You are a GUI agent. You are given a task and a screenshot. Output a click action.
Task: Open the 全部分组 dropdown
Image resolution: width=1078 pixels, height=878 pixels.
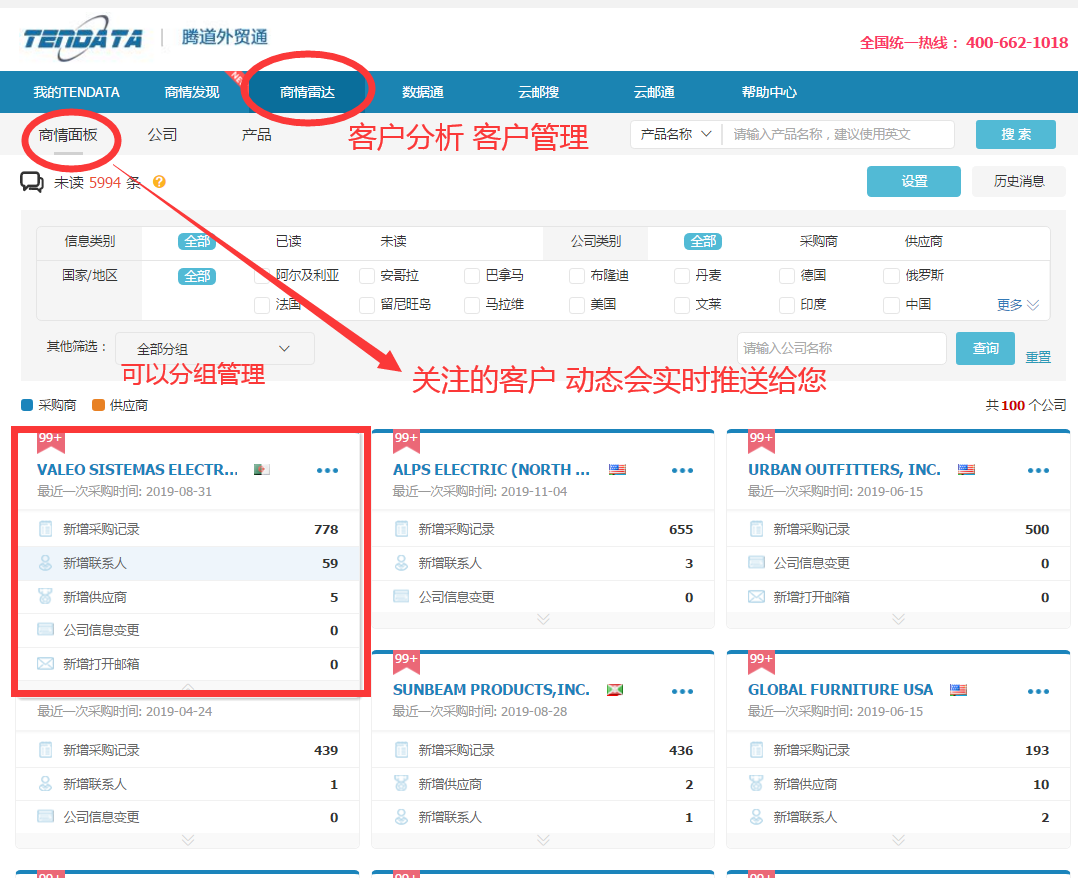[x=215, y=348]
